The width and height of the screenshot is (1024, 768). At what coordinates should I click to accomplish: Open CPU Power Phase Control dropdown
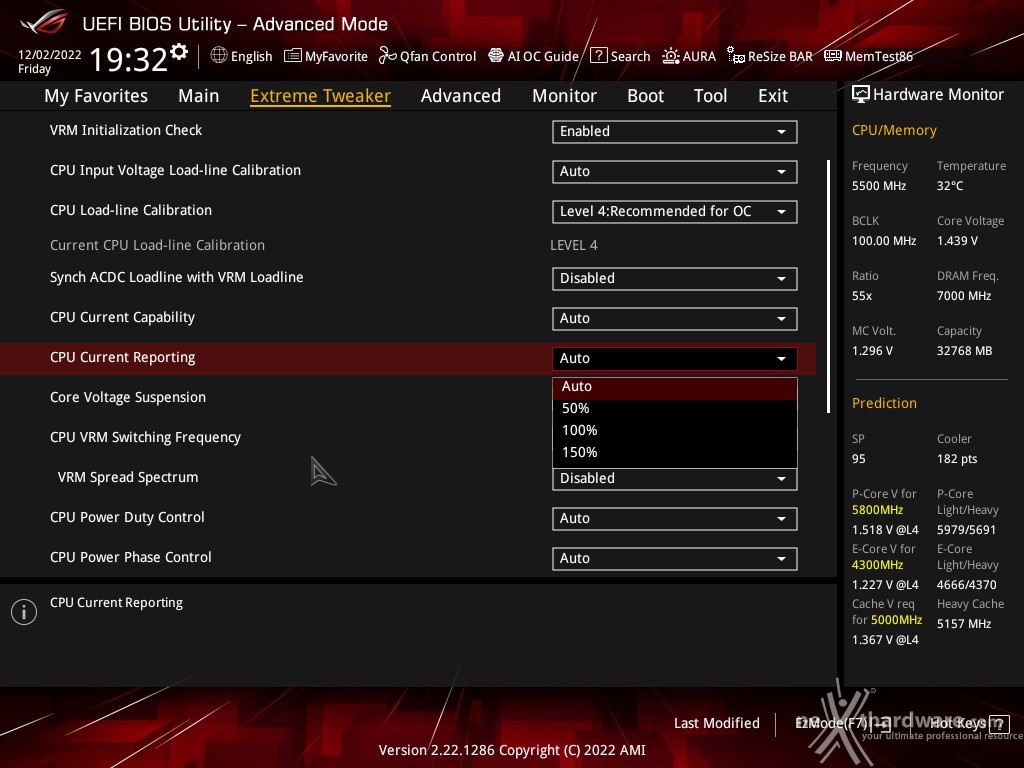click(x=675, y=558)
